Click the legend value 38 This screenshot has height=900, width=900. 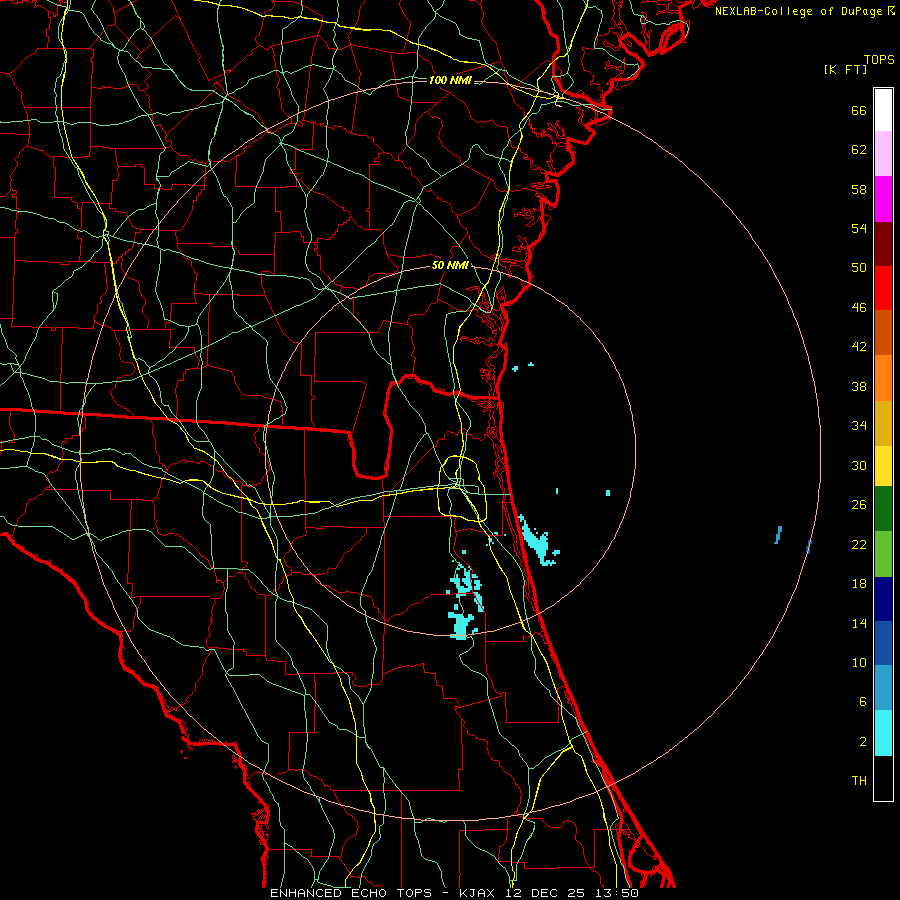(859, 386)
